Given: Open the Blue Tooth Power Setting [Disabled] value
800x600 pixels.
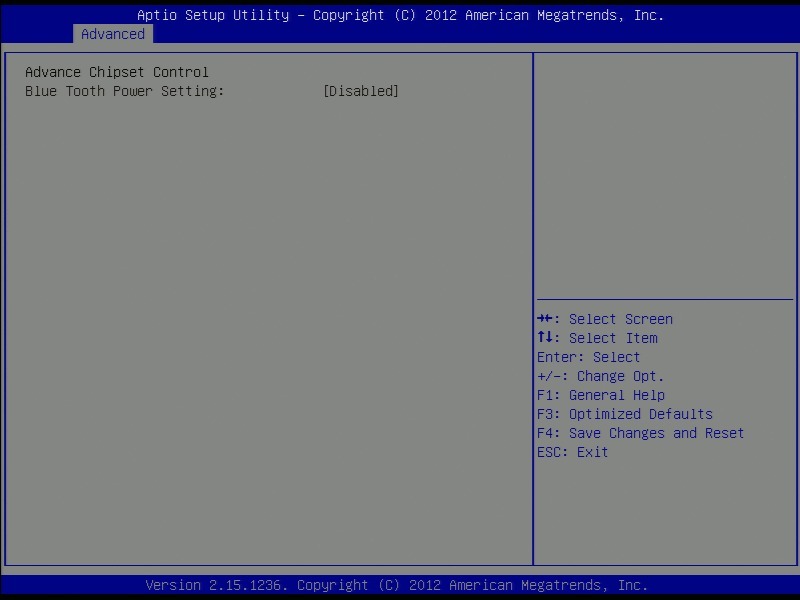Looking at the screenshot, I should tap(361, 91).
